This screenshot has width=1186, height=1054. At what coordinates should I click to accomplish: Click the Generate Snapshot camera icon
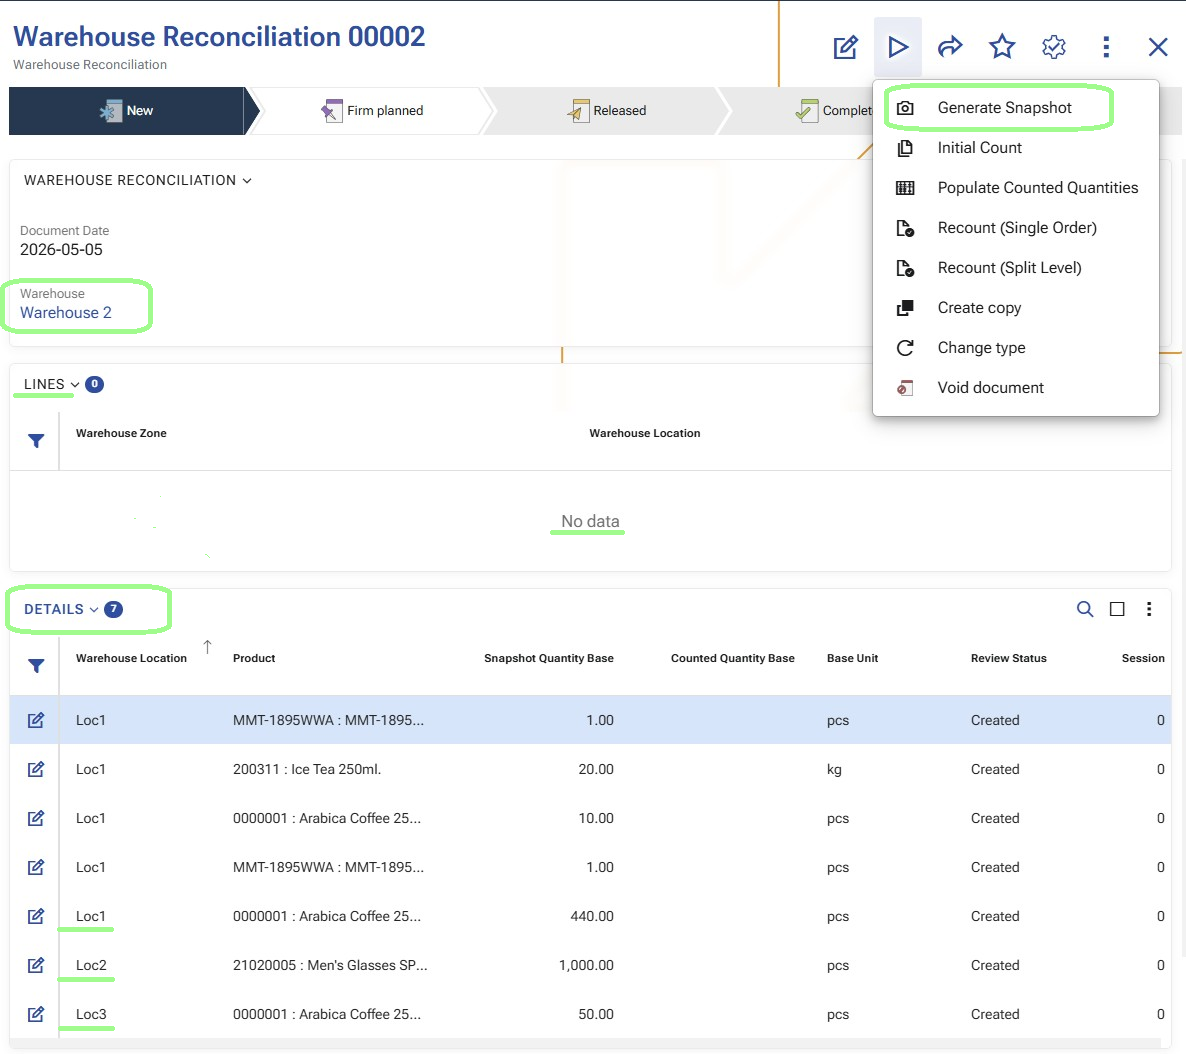coord(905,108)
